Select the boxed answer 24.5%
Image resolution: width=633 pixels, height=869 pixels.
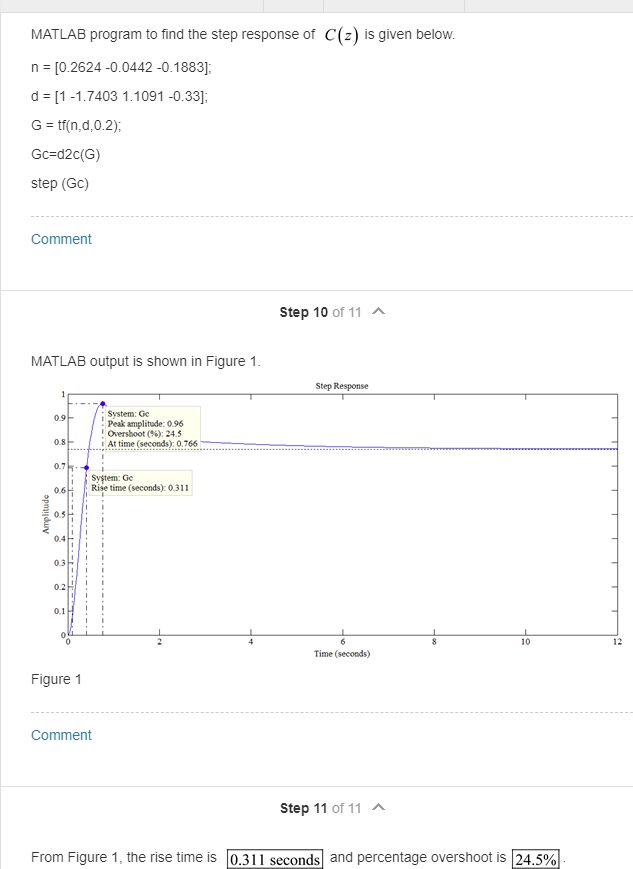click(535, 859)
